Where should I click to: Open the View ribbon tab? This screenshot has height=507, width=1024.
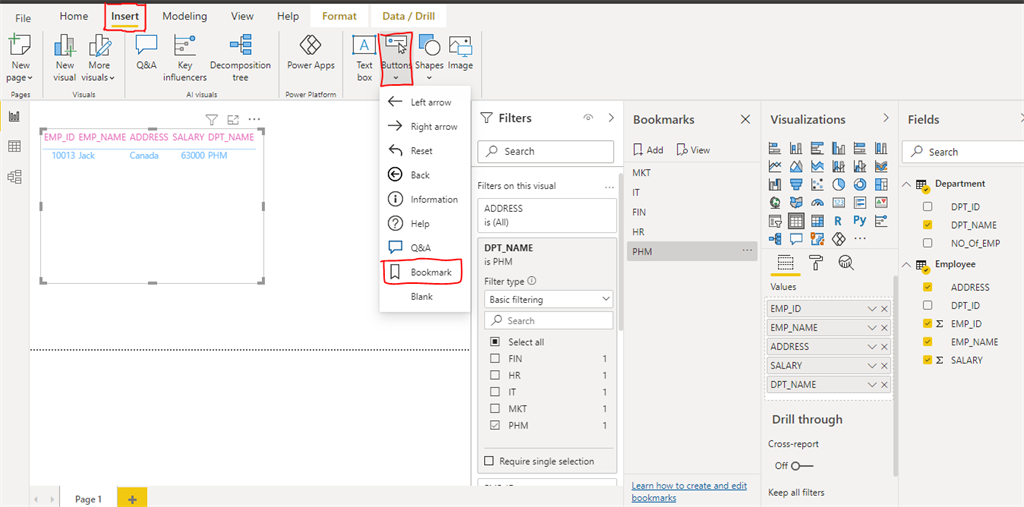[x=242, y=16]
